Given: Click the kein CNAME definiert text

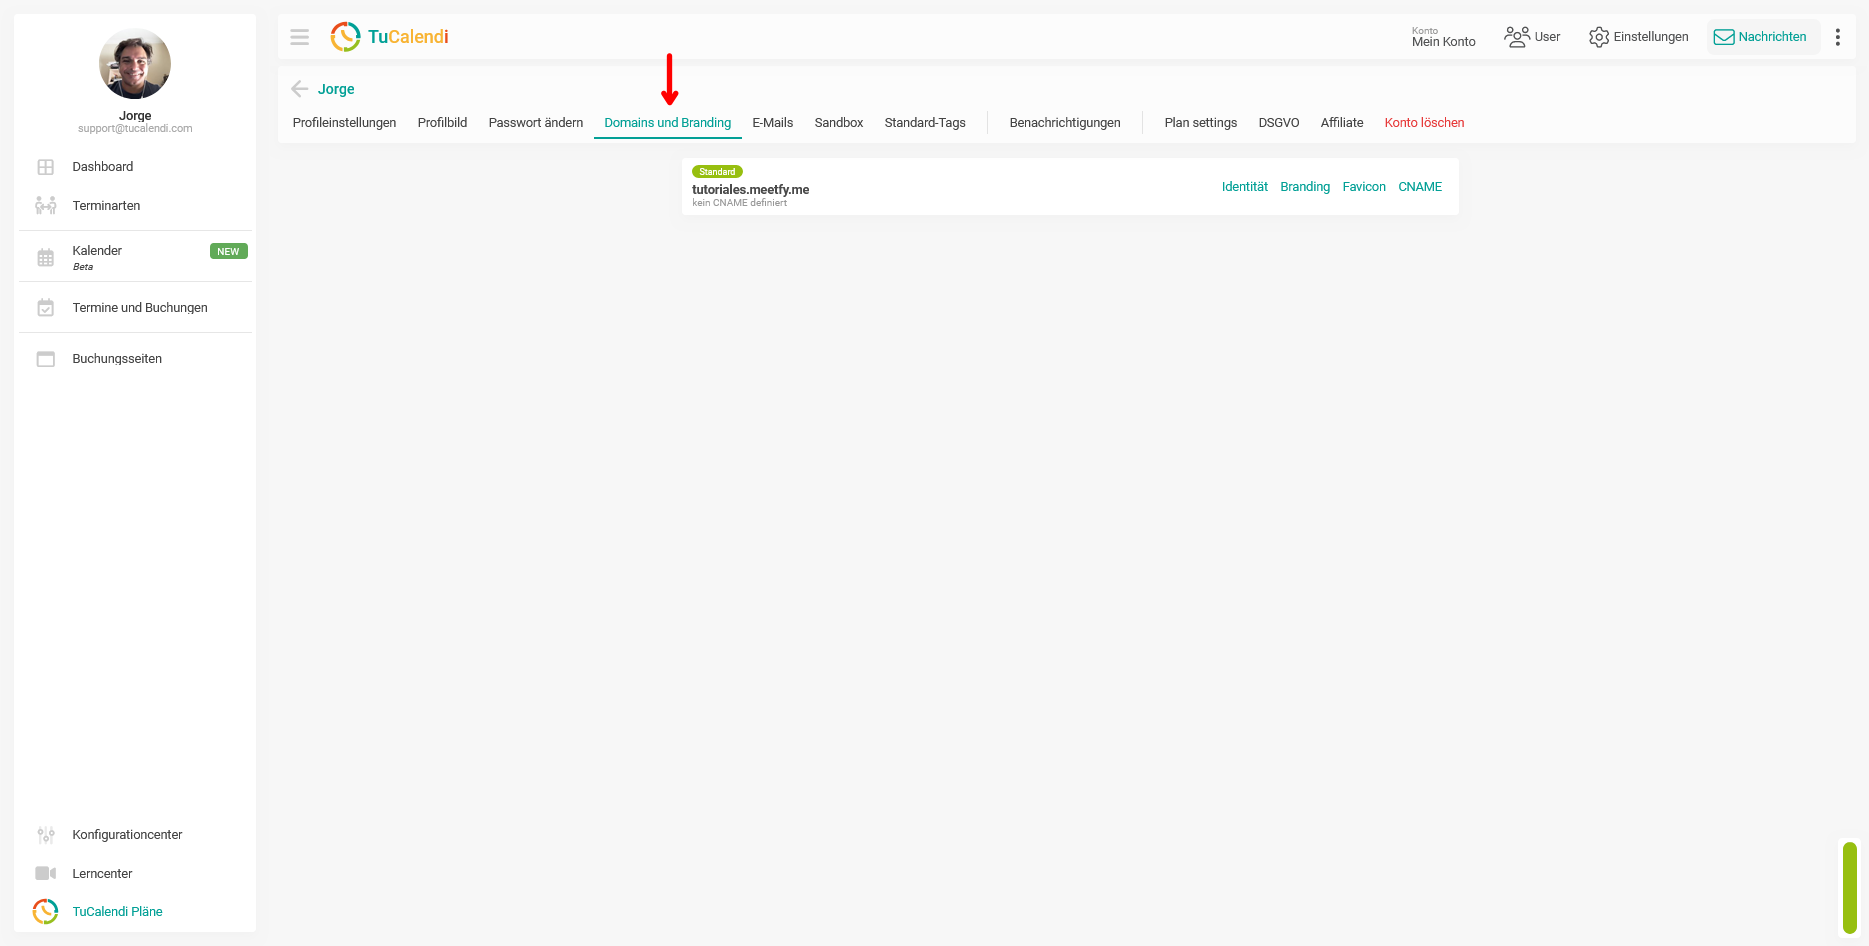Looking at the screenshot, I should pyautogui.click(x=739, y=203).
